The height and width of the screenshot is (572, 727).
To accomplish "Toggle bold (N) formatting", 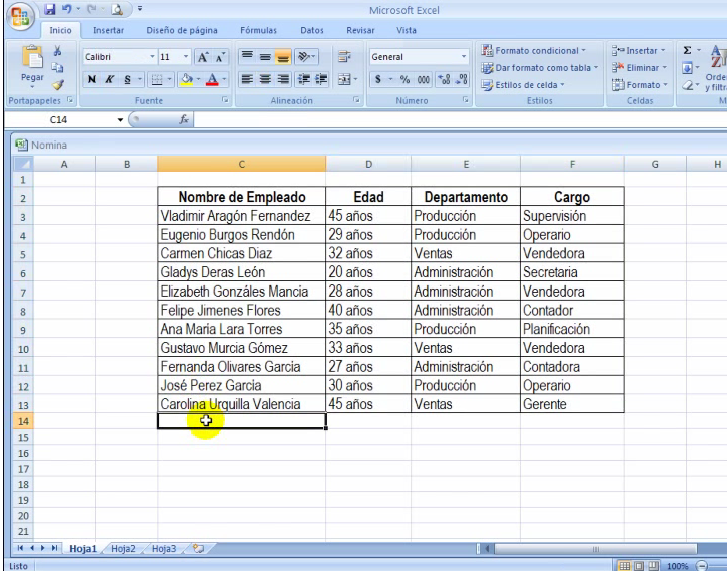I will pos(92,79).
